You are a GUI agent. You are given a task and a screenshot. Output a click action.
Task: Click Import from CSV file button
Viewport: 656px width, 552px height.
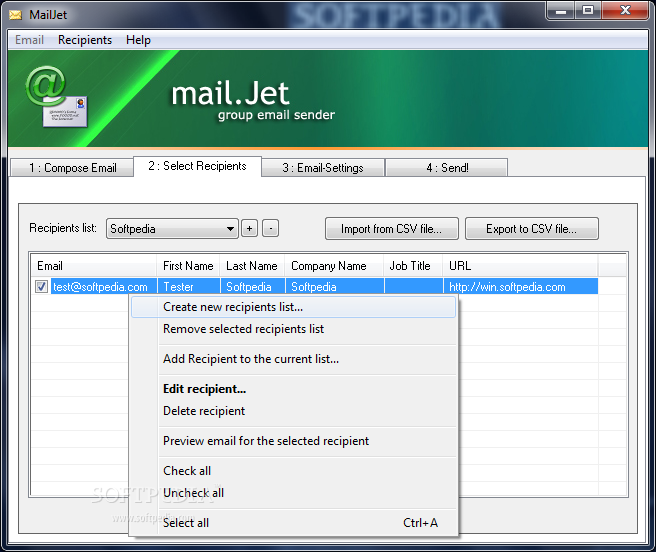[392, 229]
